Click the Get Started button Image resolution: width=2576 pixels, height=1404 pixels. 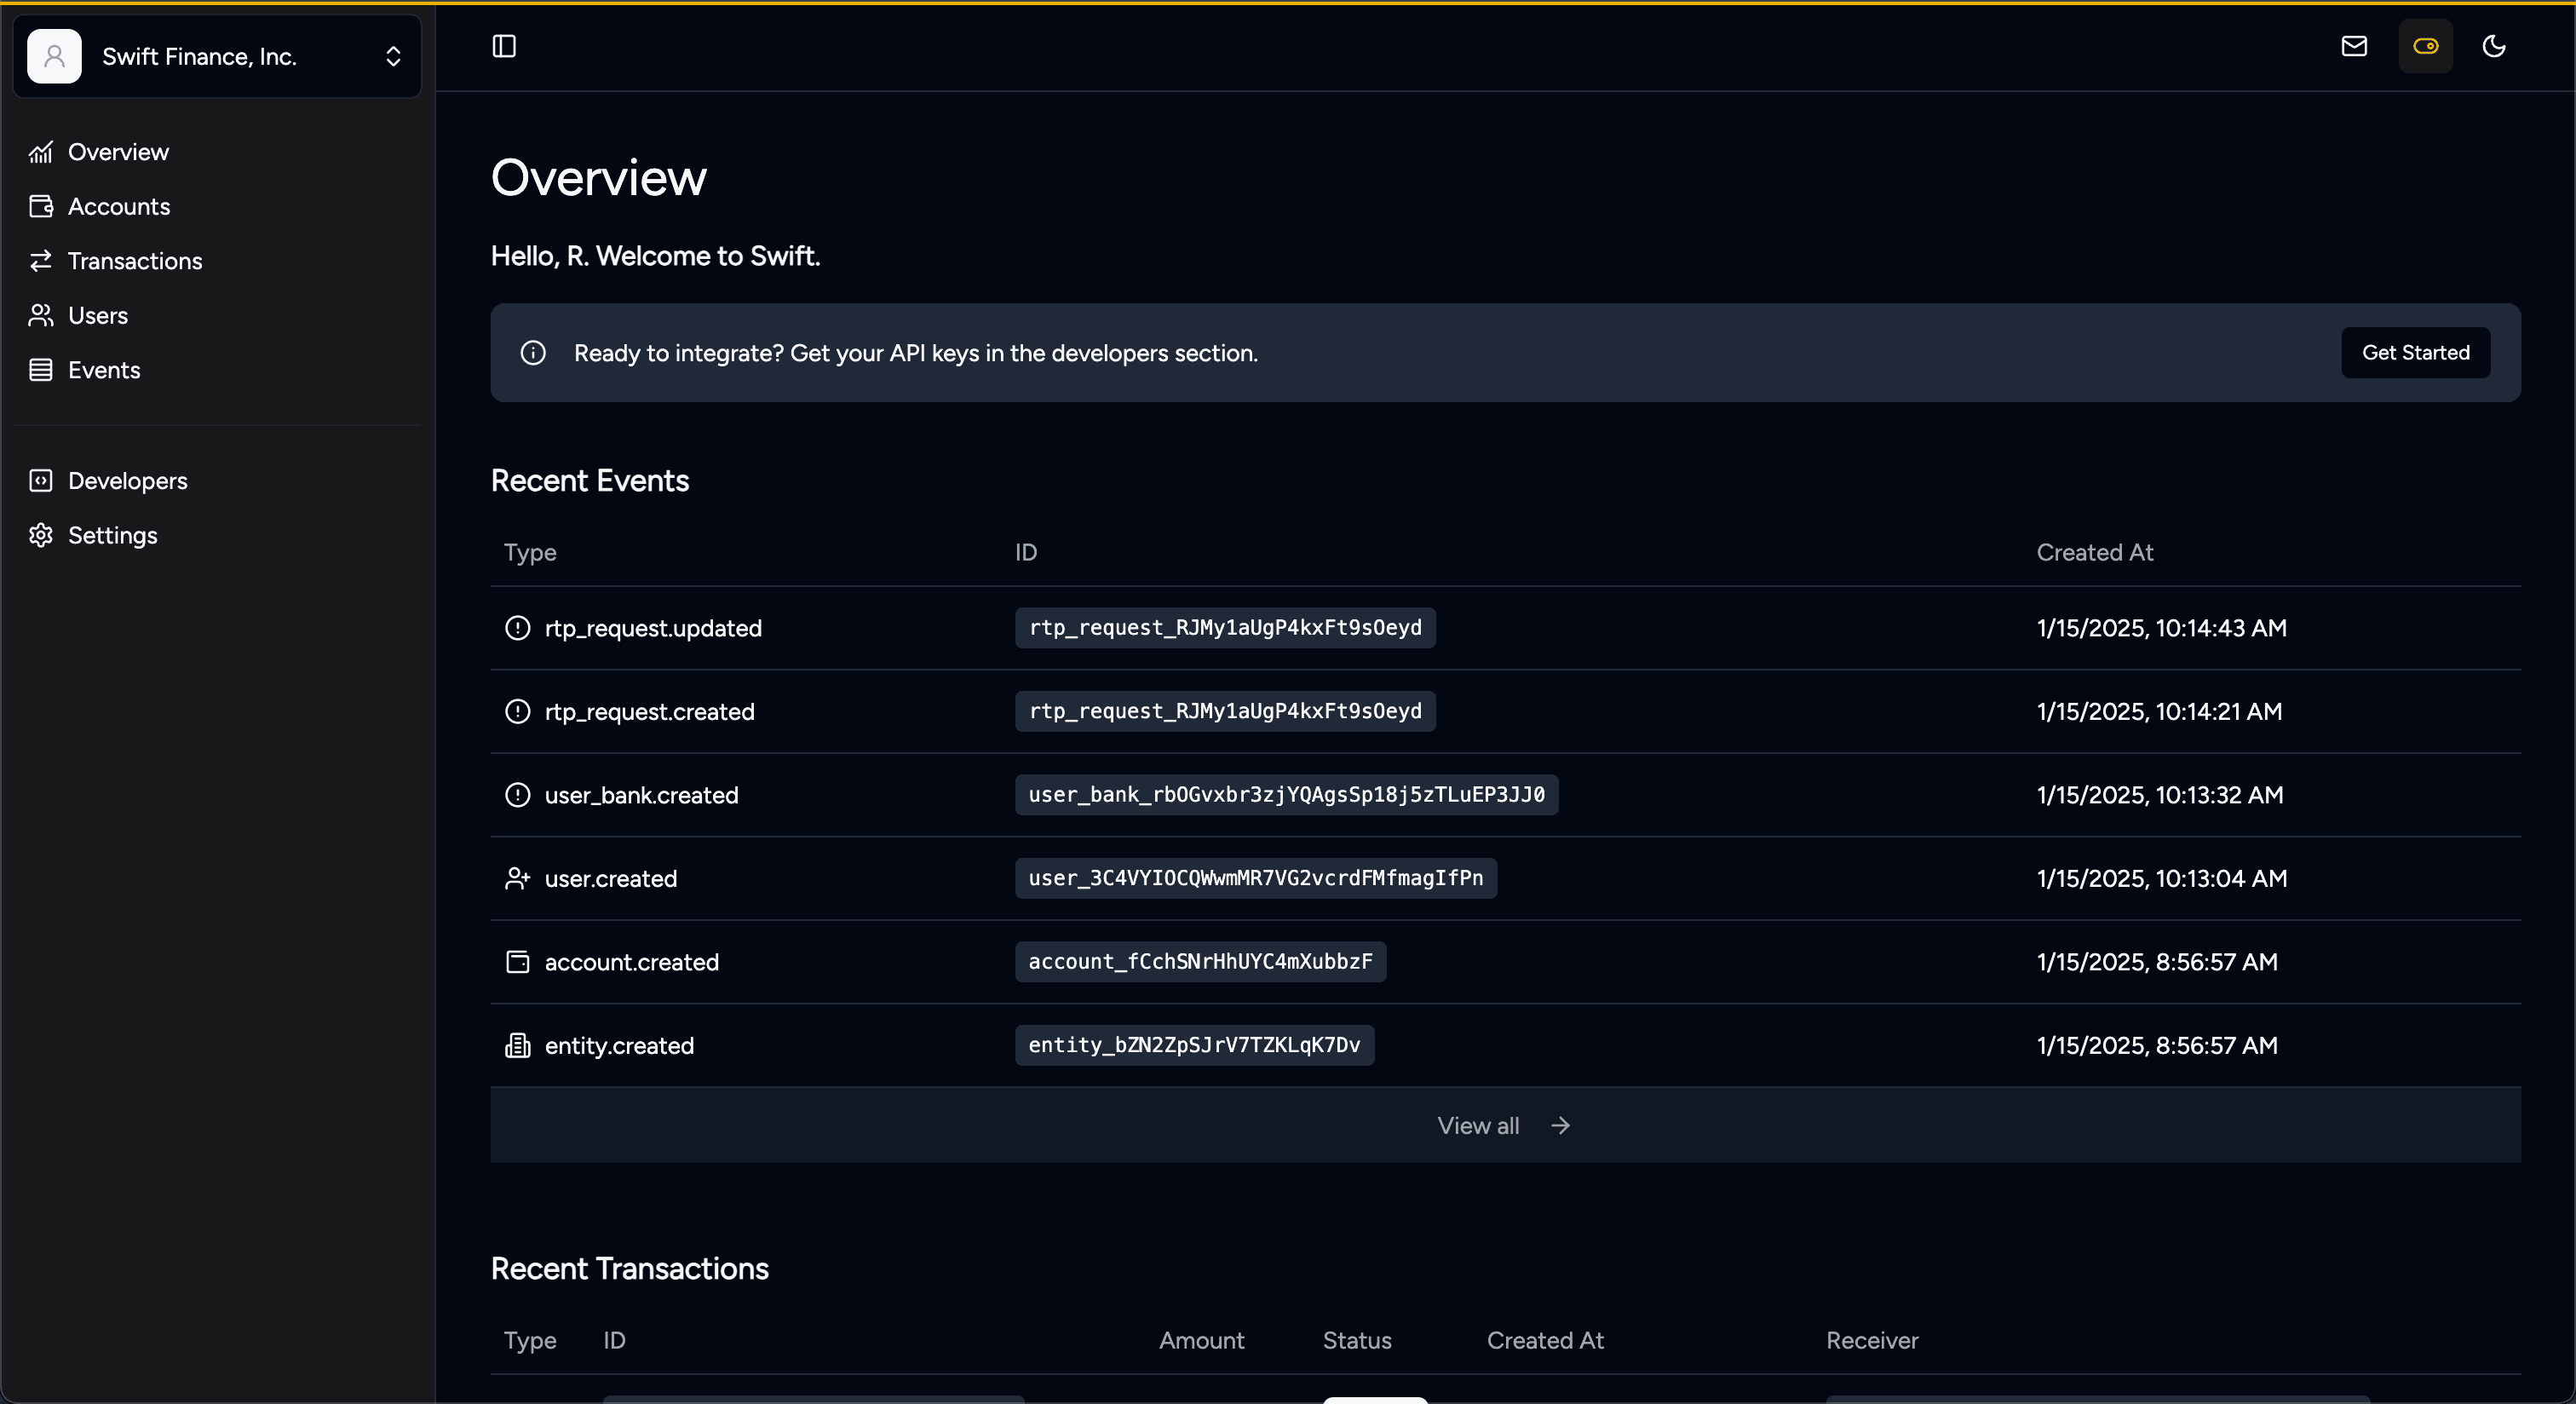point(2415,352)
